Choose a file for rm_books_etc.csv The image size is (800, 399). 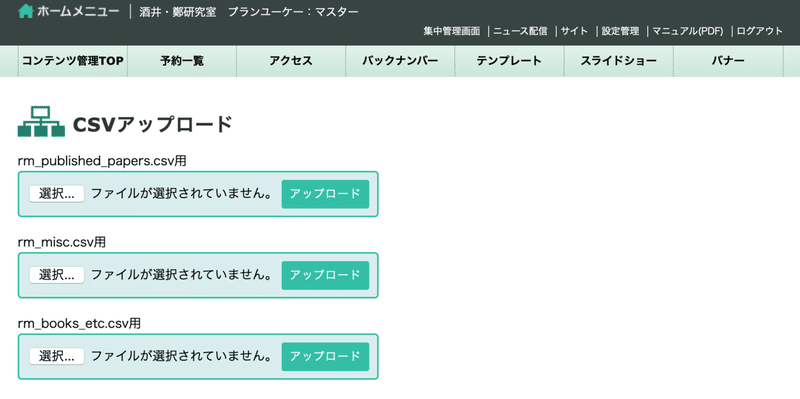pos(57,356)
